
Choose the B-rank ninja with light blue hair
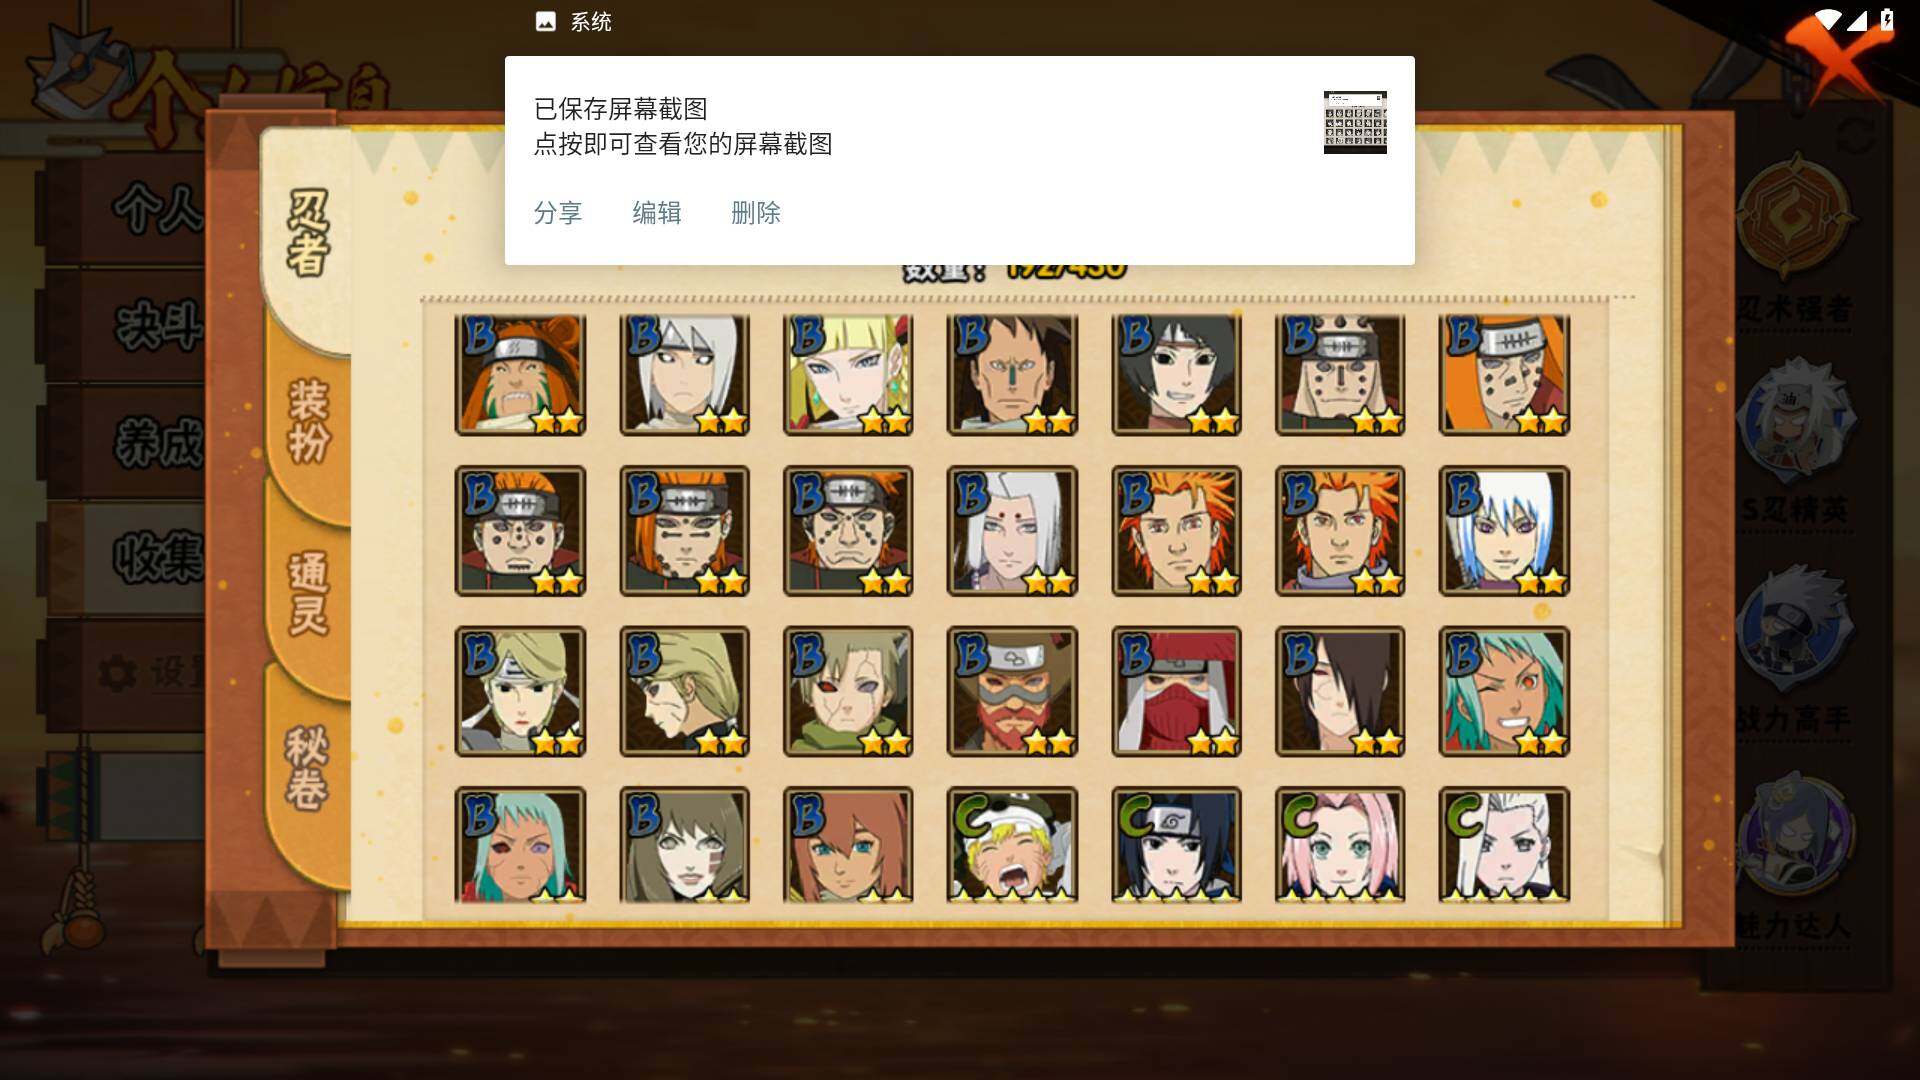click(x=1504, y=531)
